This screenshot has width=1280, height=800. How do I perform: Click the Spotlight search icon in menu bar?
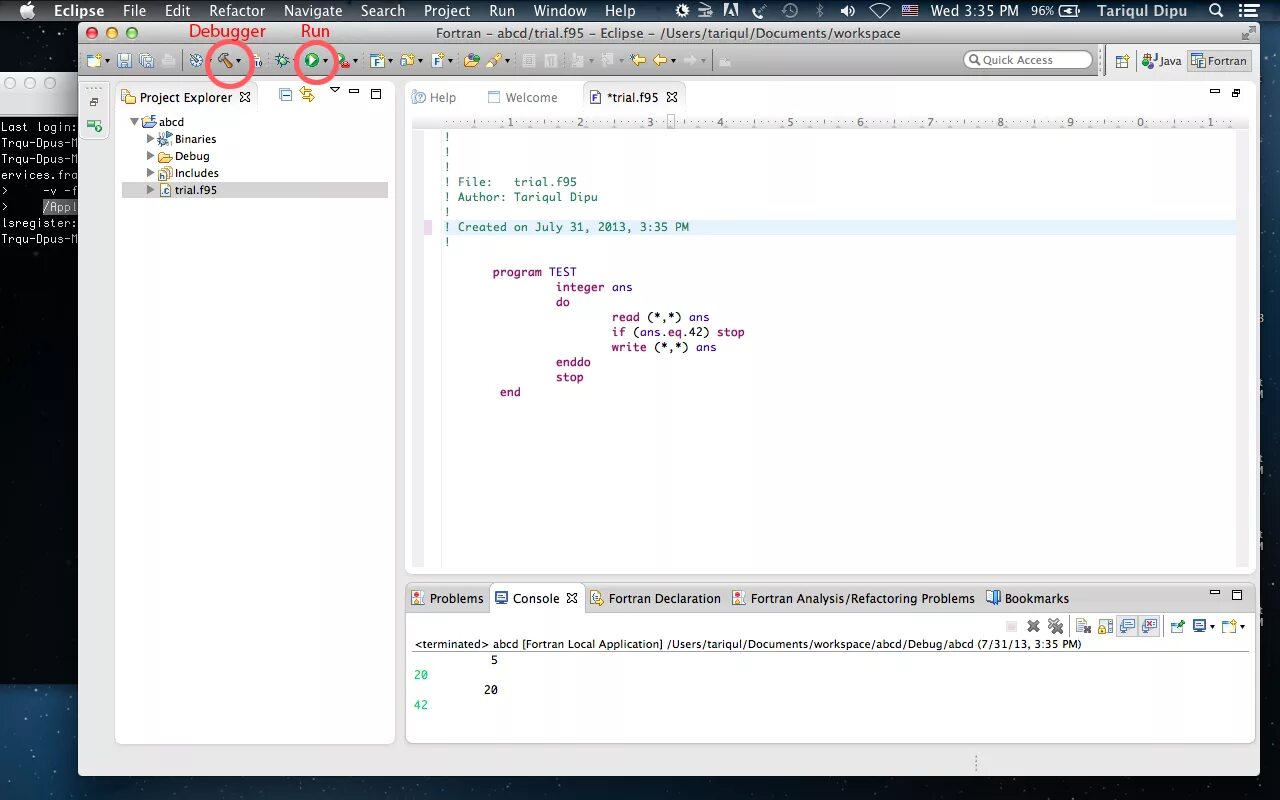pyautogui.click(x=1216, y=11)
